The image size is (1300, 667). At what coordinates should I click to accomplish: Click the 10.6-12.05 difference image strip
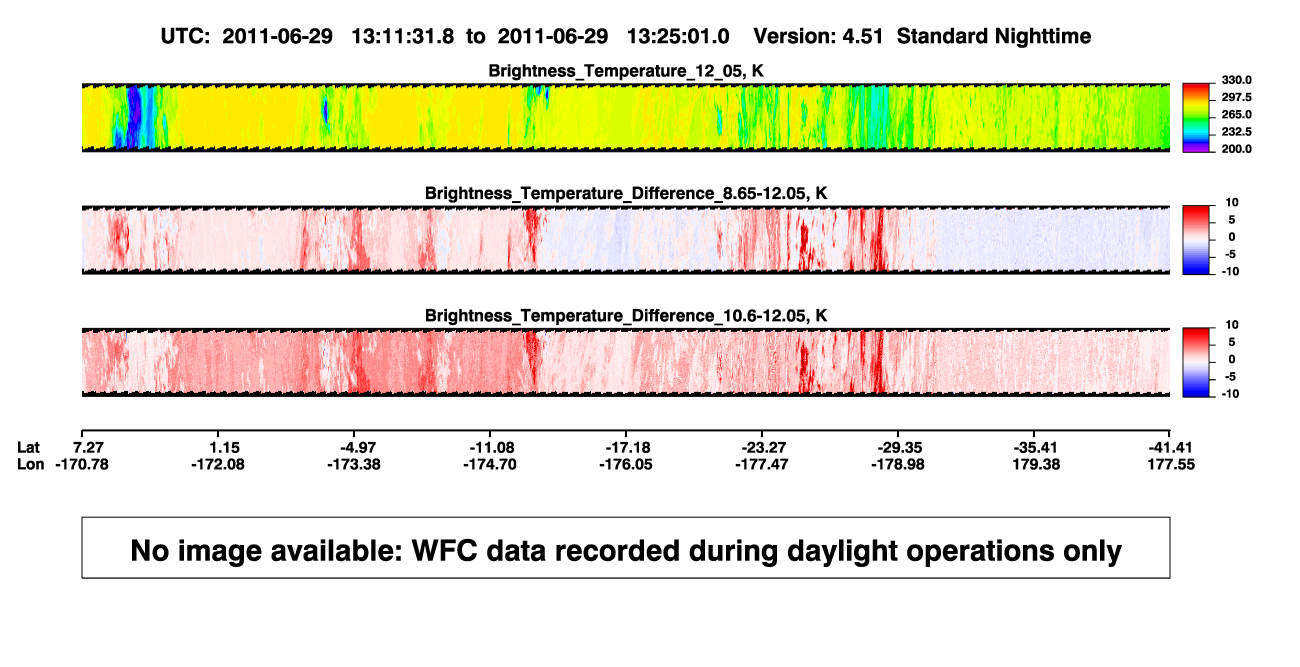(x=626, y=362)
